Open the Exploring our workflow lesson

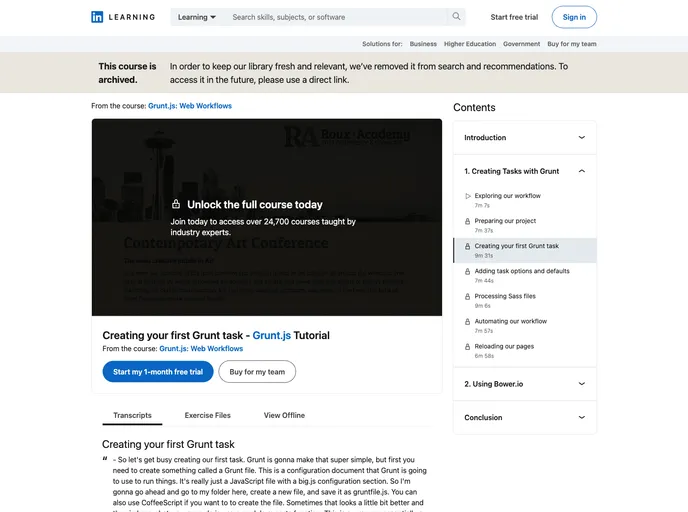tap(524, 200)
